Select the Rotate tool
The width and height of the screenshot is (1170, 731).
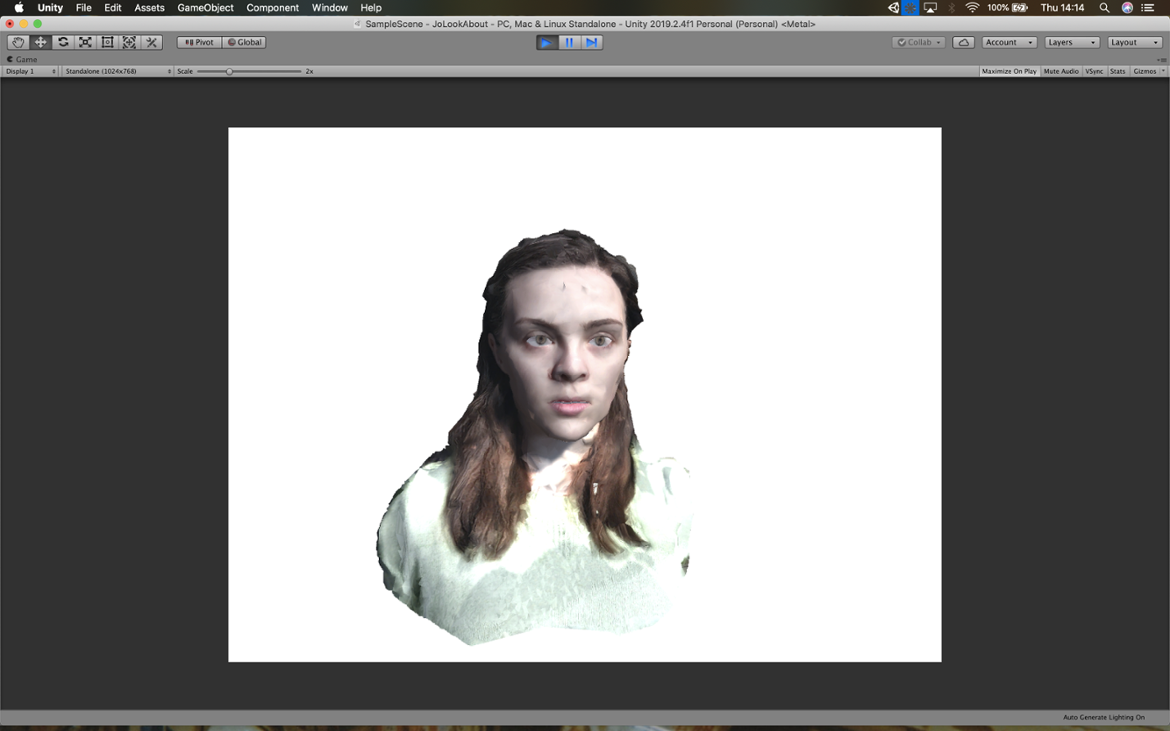click(x=63, y=42)
